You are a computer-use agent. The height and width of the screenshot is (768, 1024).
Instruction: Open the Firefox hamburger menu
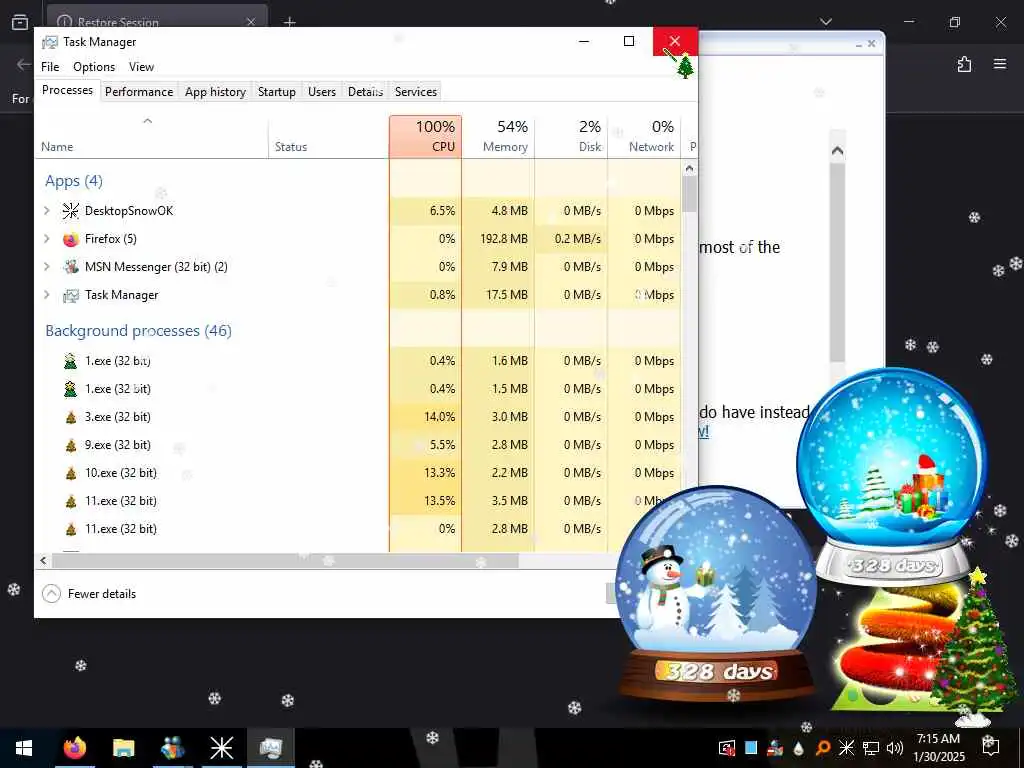(1000, 64)
